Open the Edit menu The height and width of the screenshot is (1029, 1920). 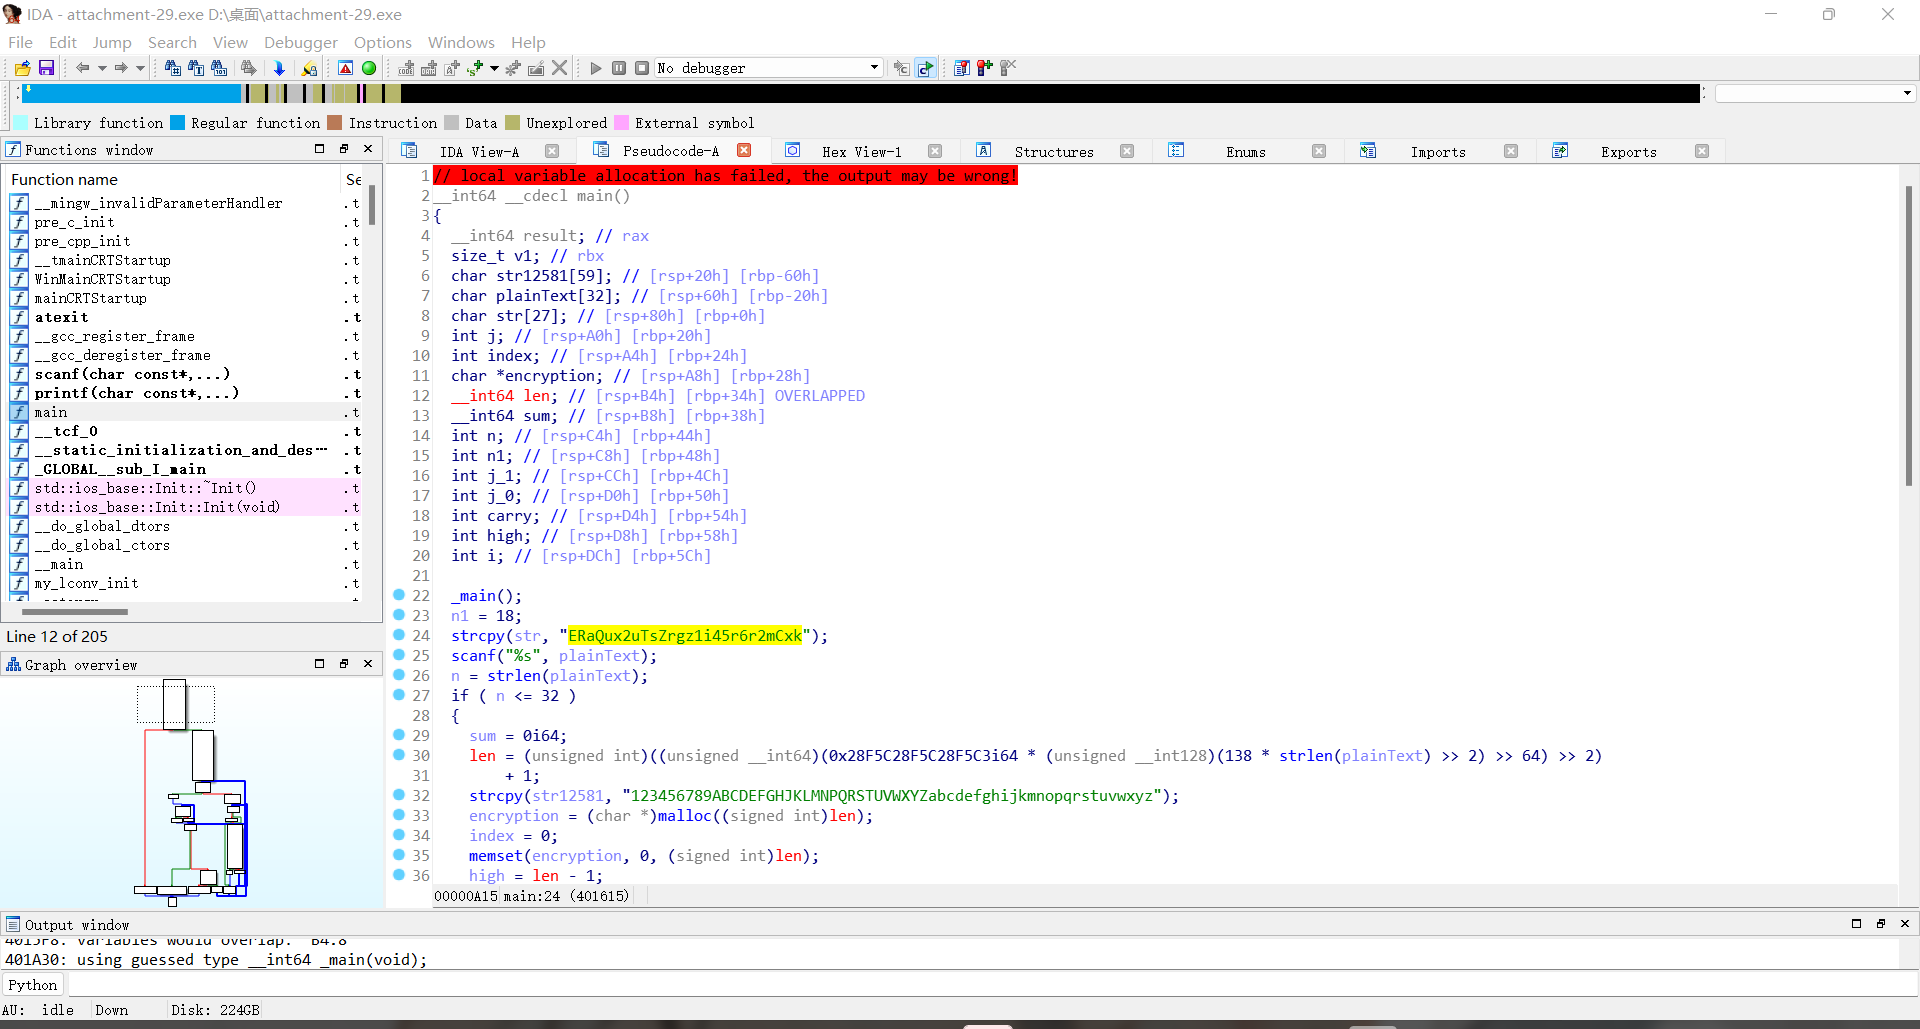pyautogui.click(x=63, y=42)
